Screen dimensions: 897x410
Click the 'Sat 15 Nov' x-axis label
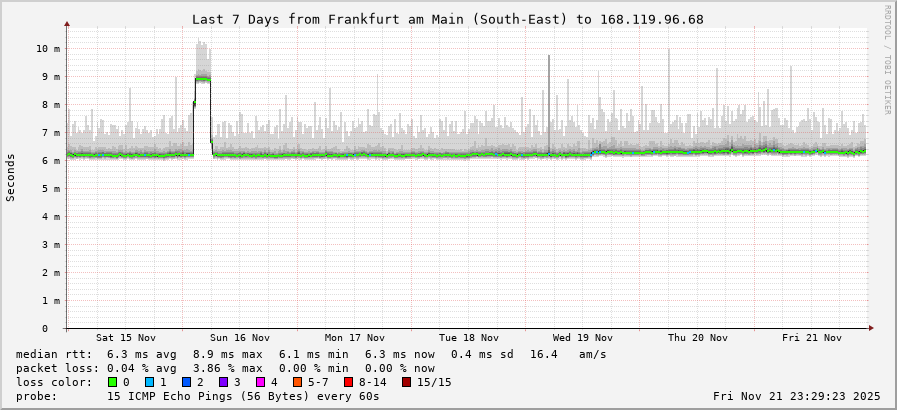tap(126, 338)
